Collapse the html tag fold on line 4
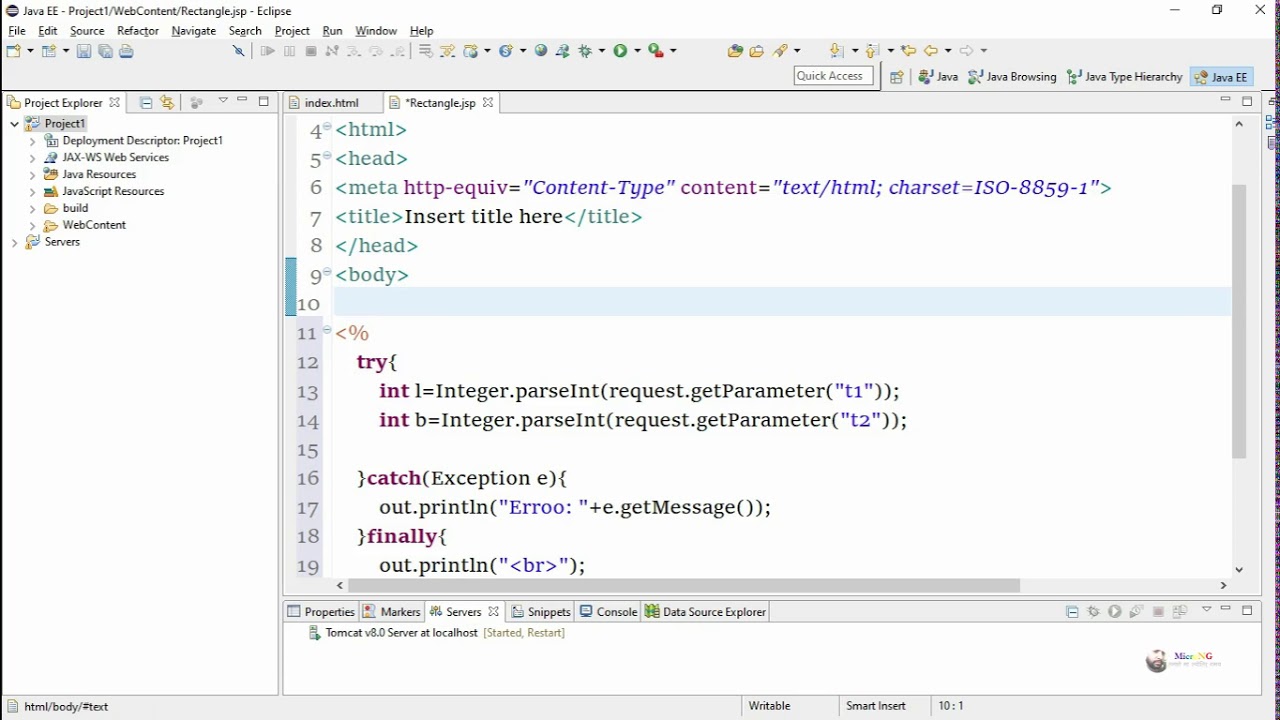 [x=327, y=126]
